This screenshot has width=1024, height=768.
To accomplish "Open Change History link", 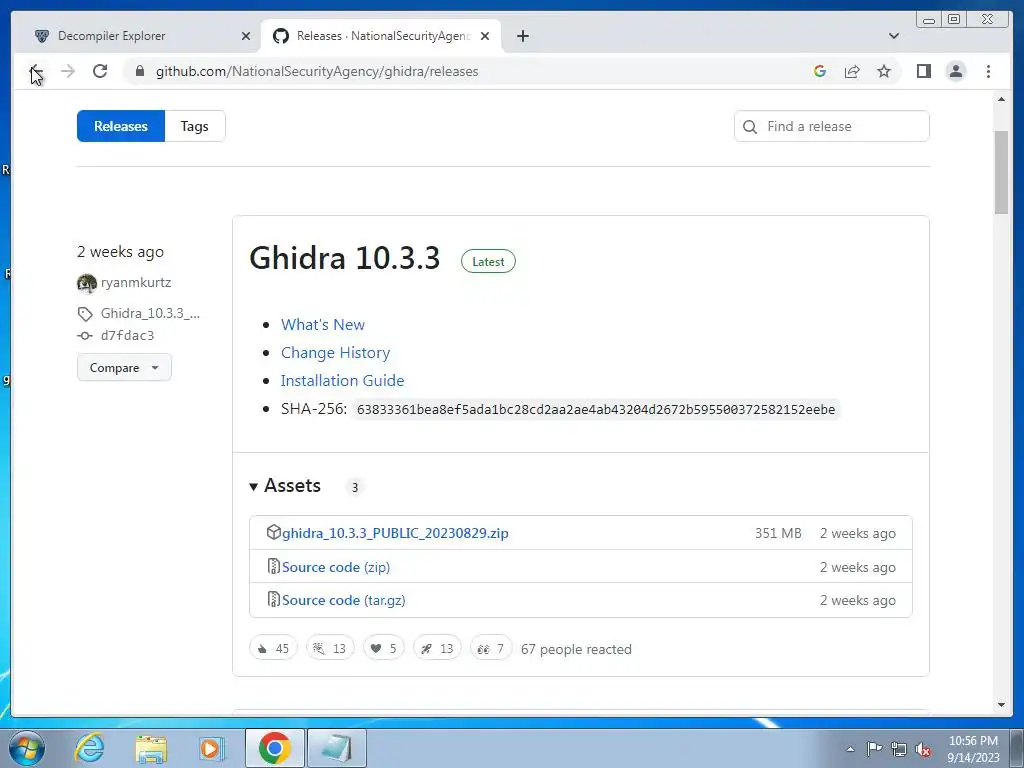I will 335,353.
